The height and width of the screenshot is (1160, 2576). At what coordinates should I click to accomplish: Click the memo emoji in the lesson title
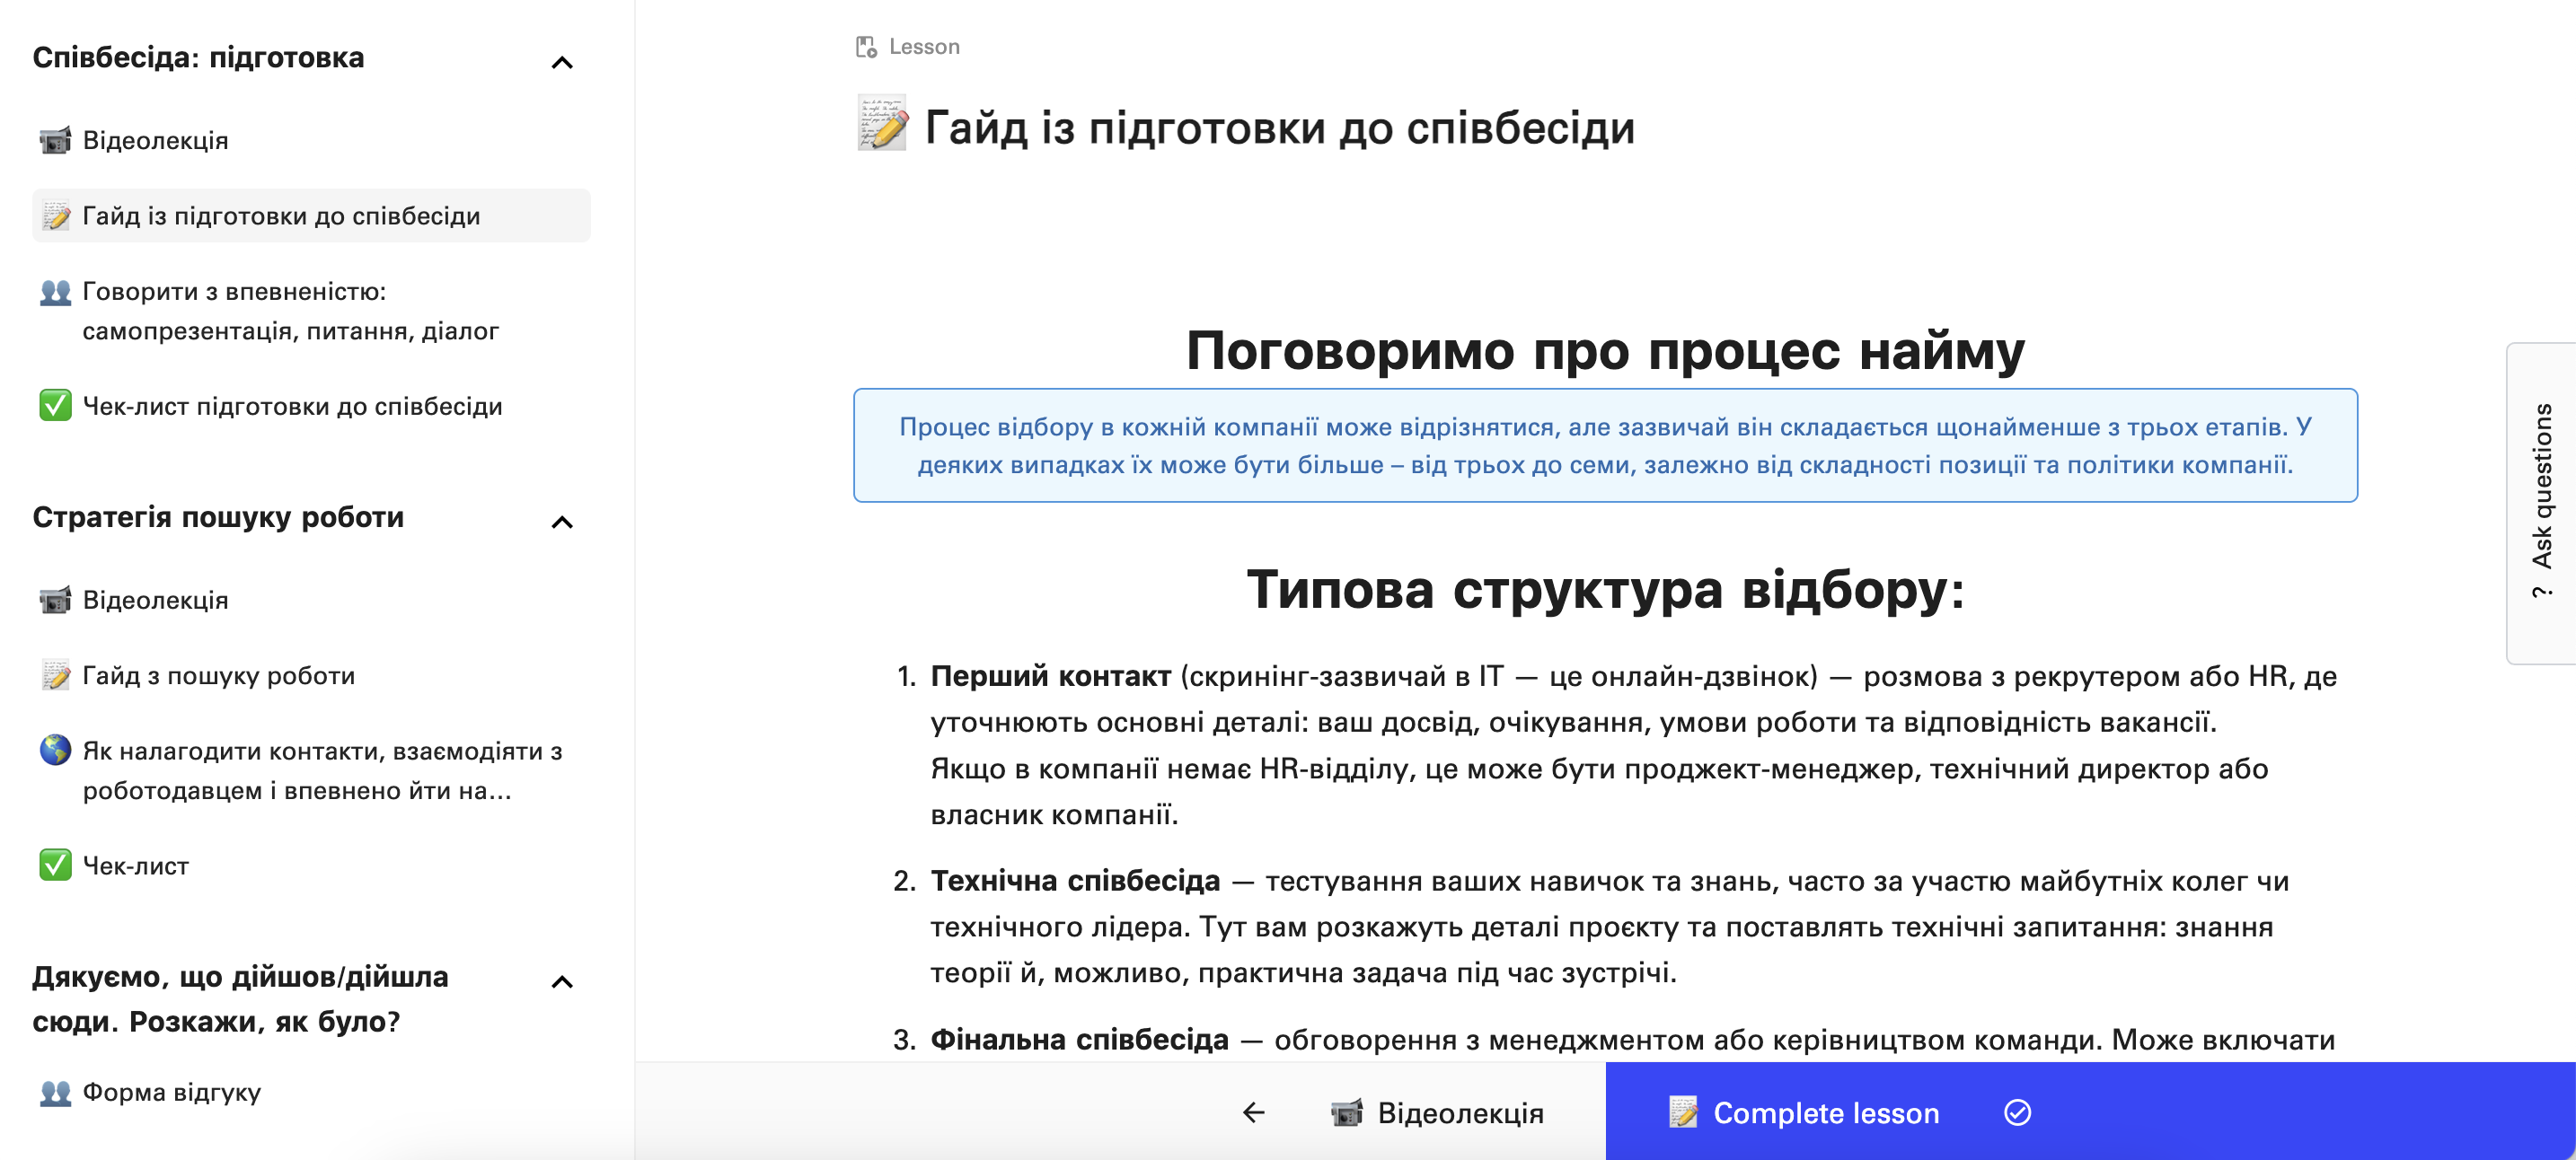(x=882, y=124)
